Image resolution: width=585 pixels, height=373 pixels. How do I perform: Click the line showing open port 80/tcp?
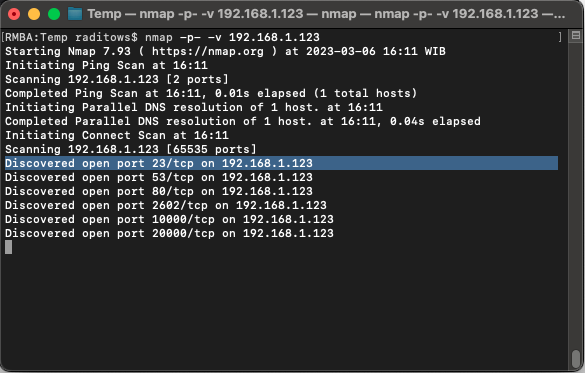[159, 191]
